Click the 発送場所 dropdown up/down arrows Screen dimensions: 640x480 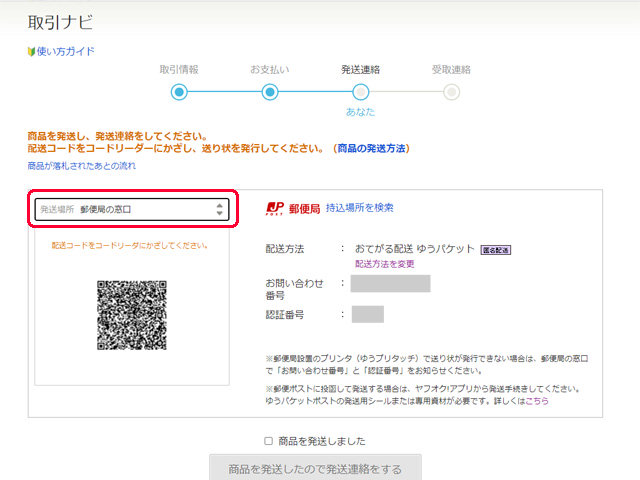(x=220, y=209)
